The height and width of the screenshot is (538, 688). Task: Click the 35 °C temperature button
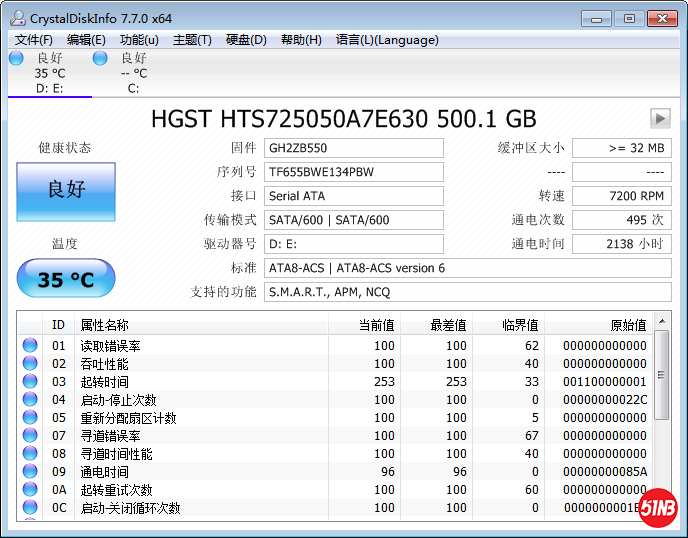click(x=66, y=279)
